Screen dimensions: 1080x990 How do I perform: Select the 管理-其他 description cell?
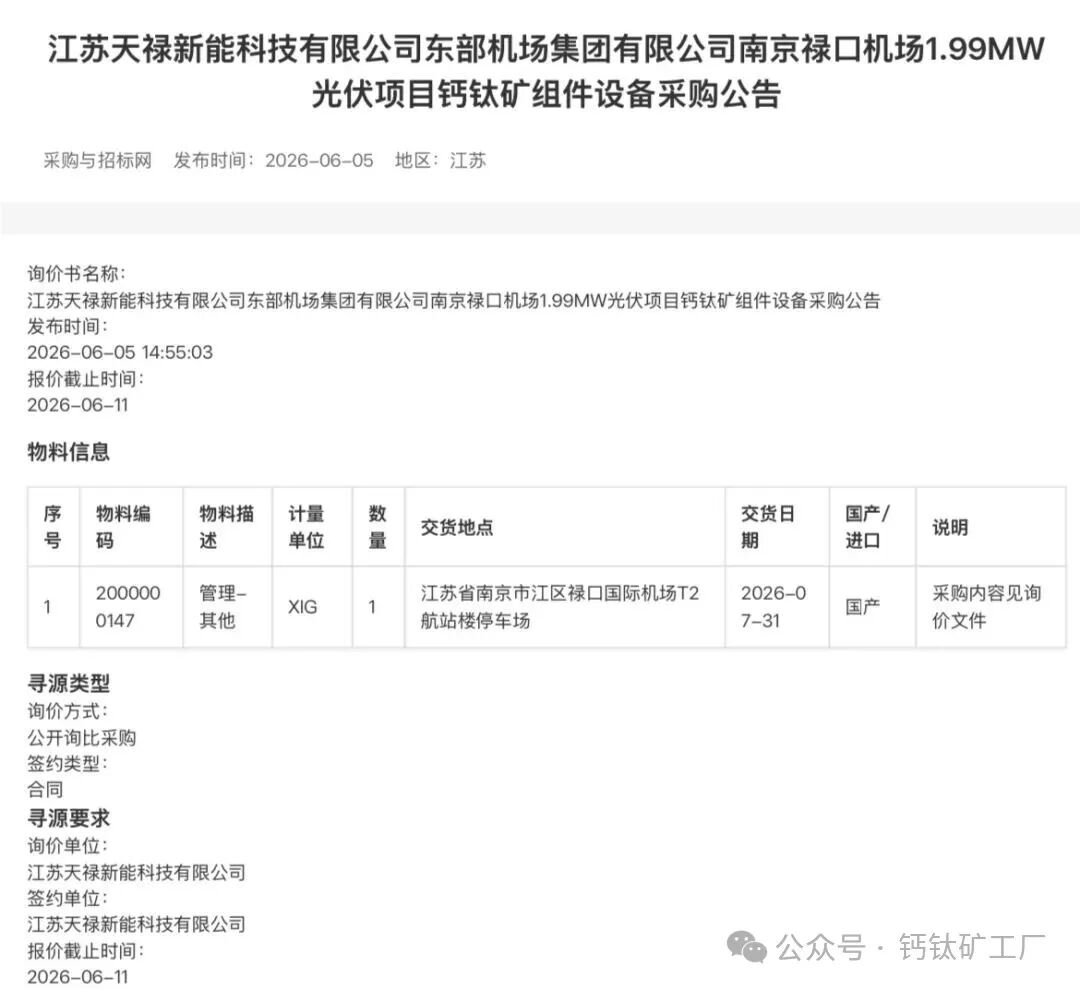coord(227,607)
